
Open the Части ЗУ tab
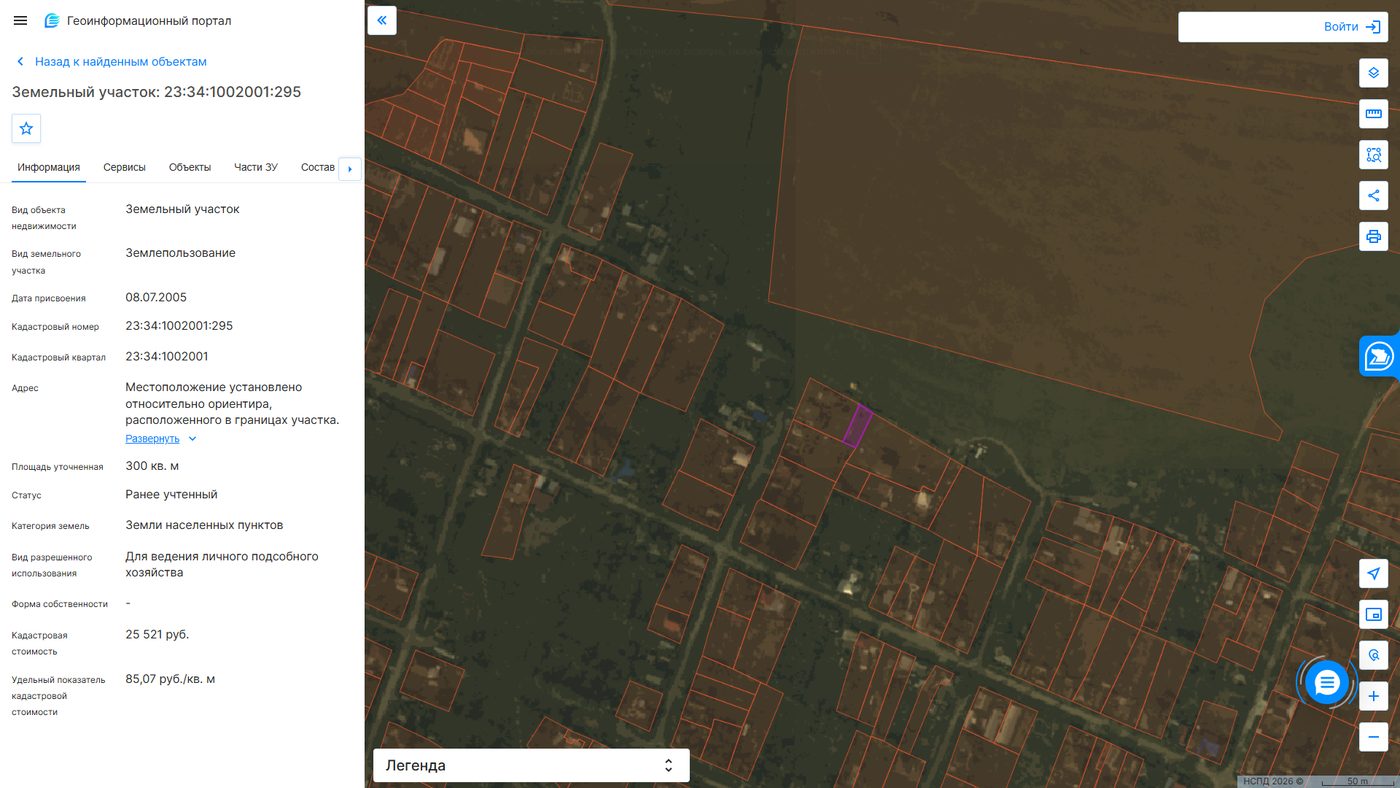pyautogui.click(x=256, y=167)
